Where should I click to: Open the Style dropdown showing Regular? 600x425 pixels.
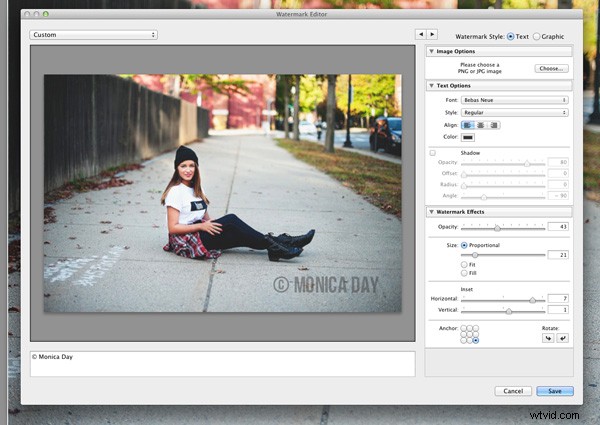point(515,112)
